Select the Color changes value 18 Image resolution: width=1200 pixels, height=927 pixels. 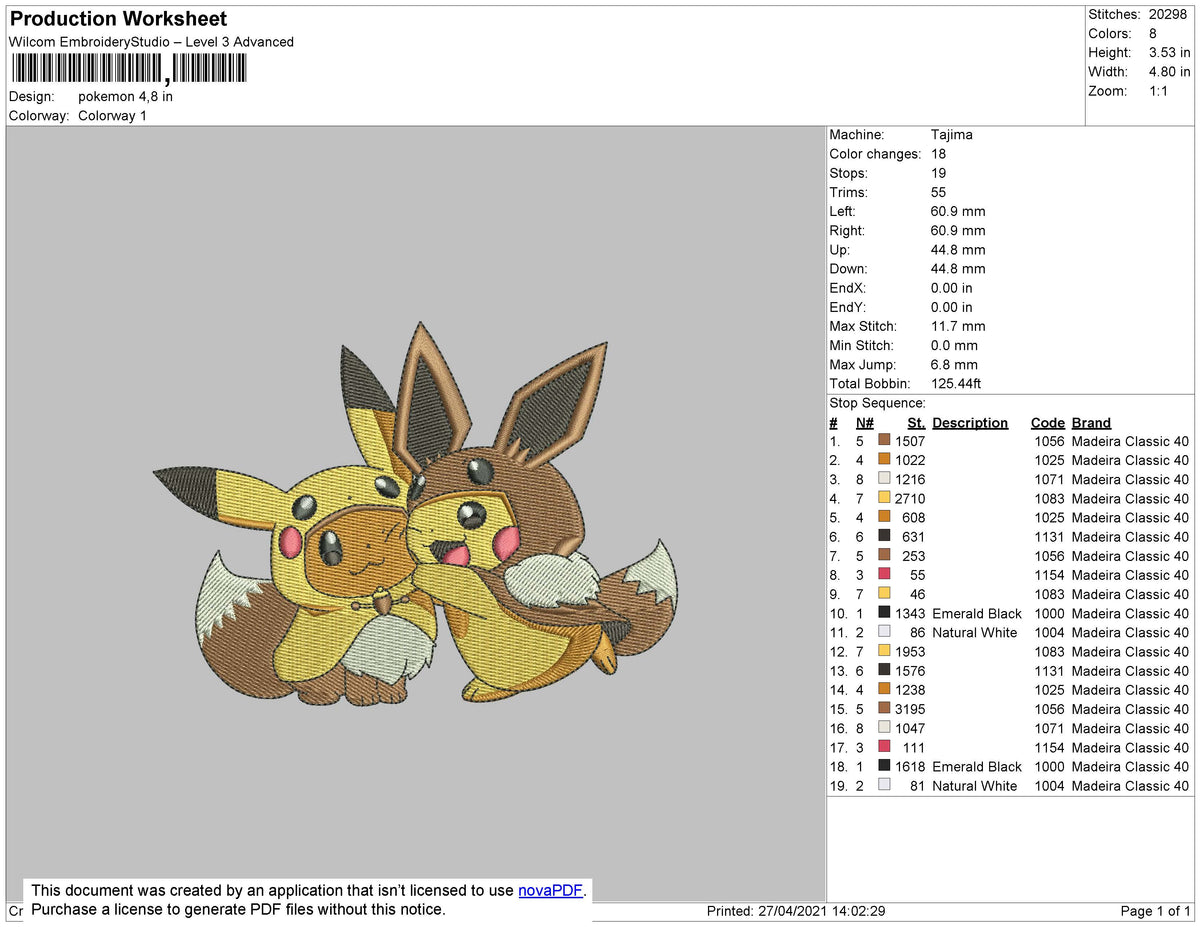(x=938, y=154)
